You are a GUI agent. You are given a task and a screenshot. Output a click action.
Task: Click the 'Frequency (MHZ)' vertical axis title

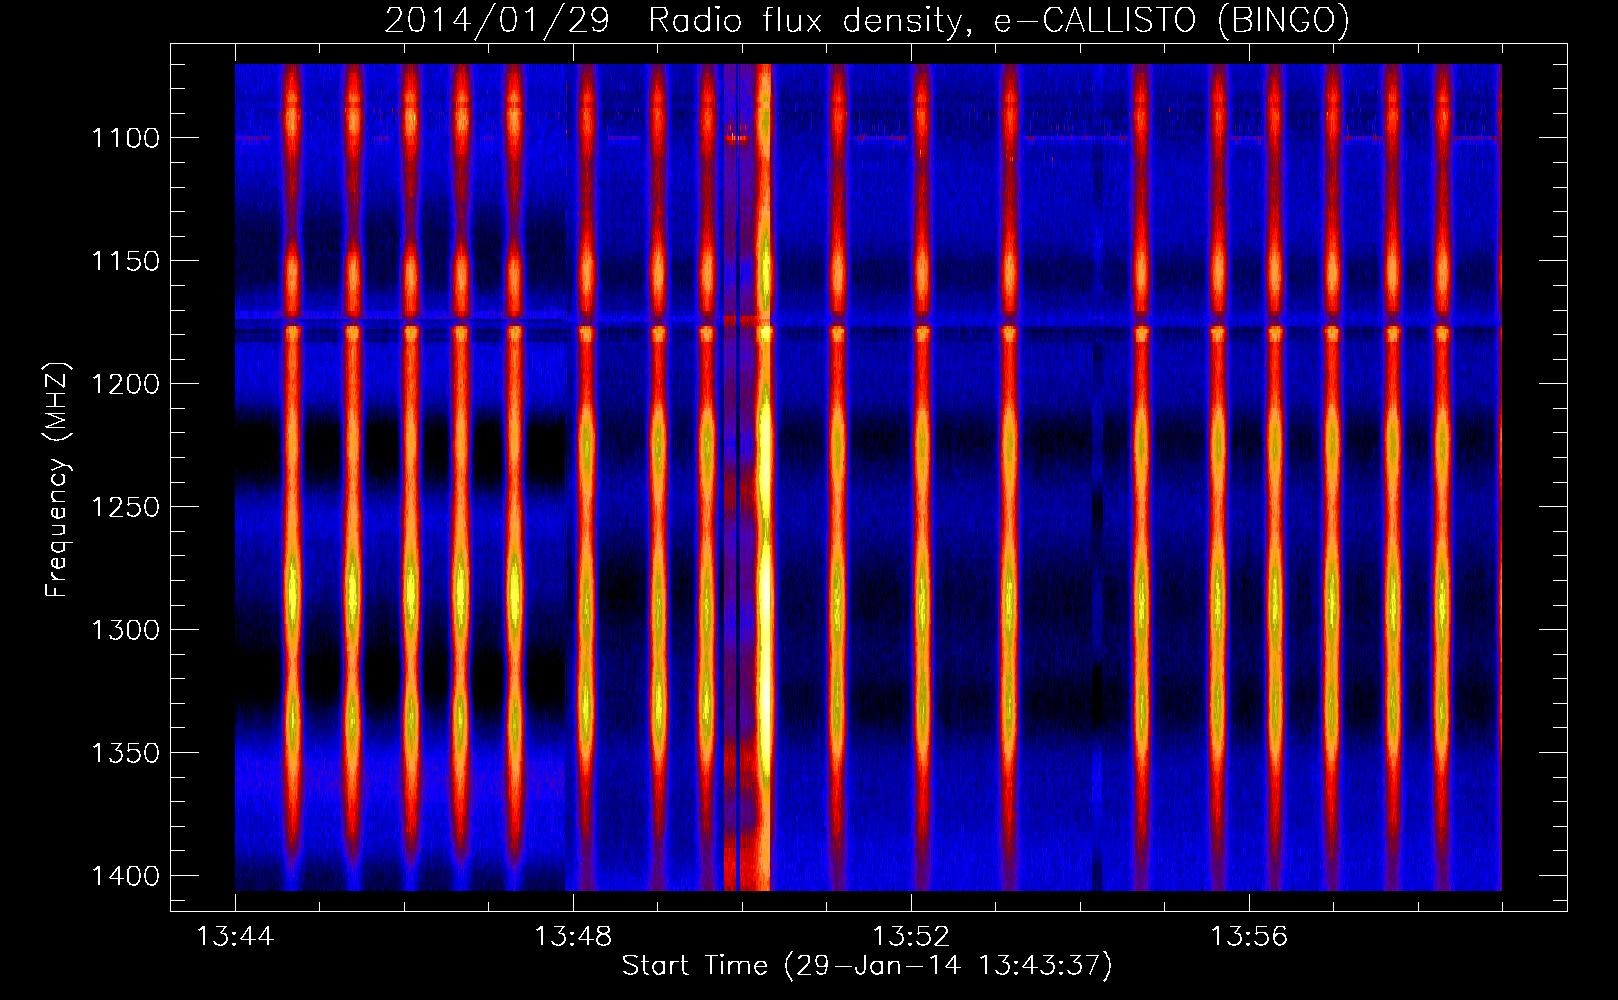(x=58, y=480)
